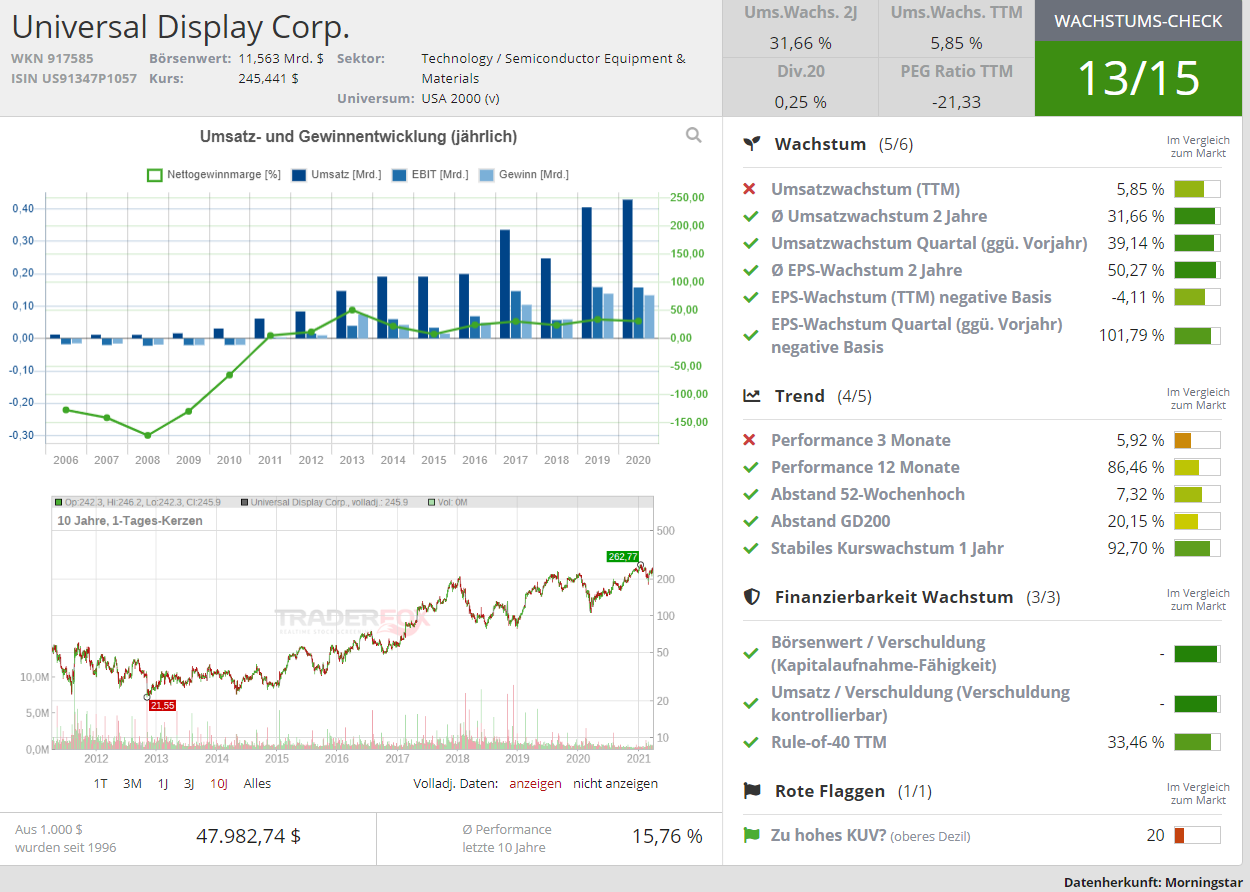Viewport: 1250px width, 892px height.
Task: Click check mark beside Stabiles Kurswachstum 1 Jahr
Action: pyautogui.click(x=751, y=548)
